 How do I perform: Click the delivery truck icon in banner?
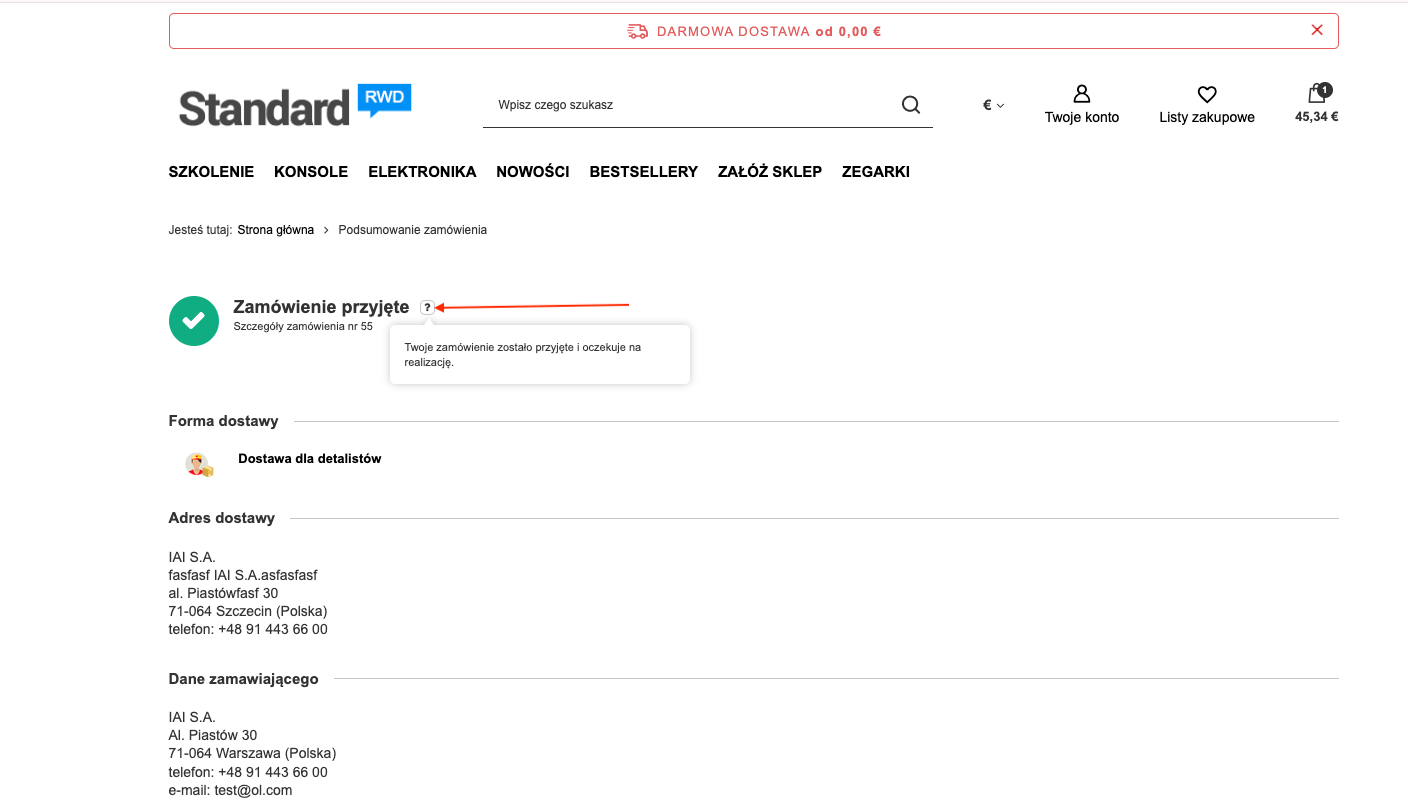(637, 31)
